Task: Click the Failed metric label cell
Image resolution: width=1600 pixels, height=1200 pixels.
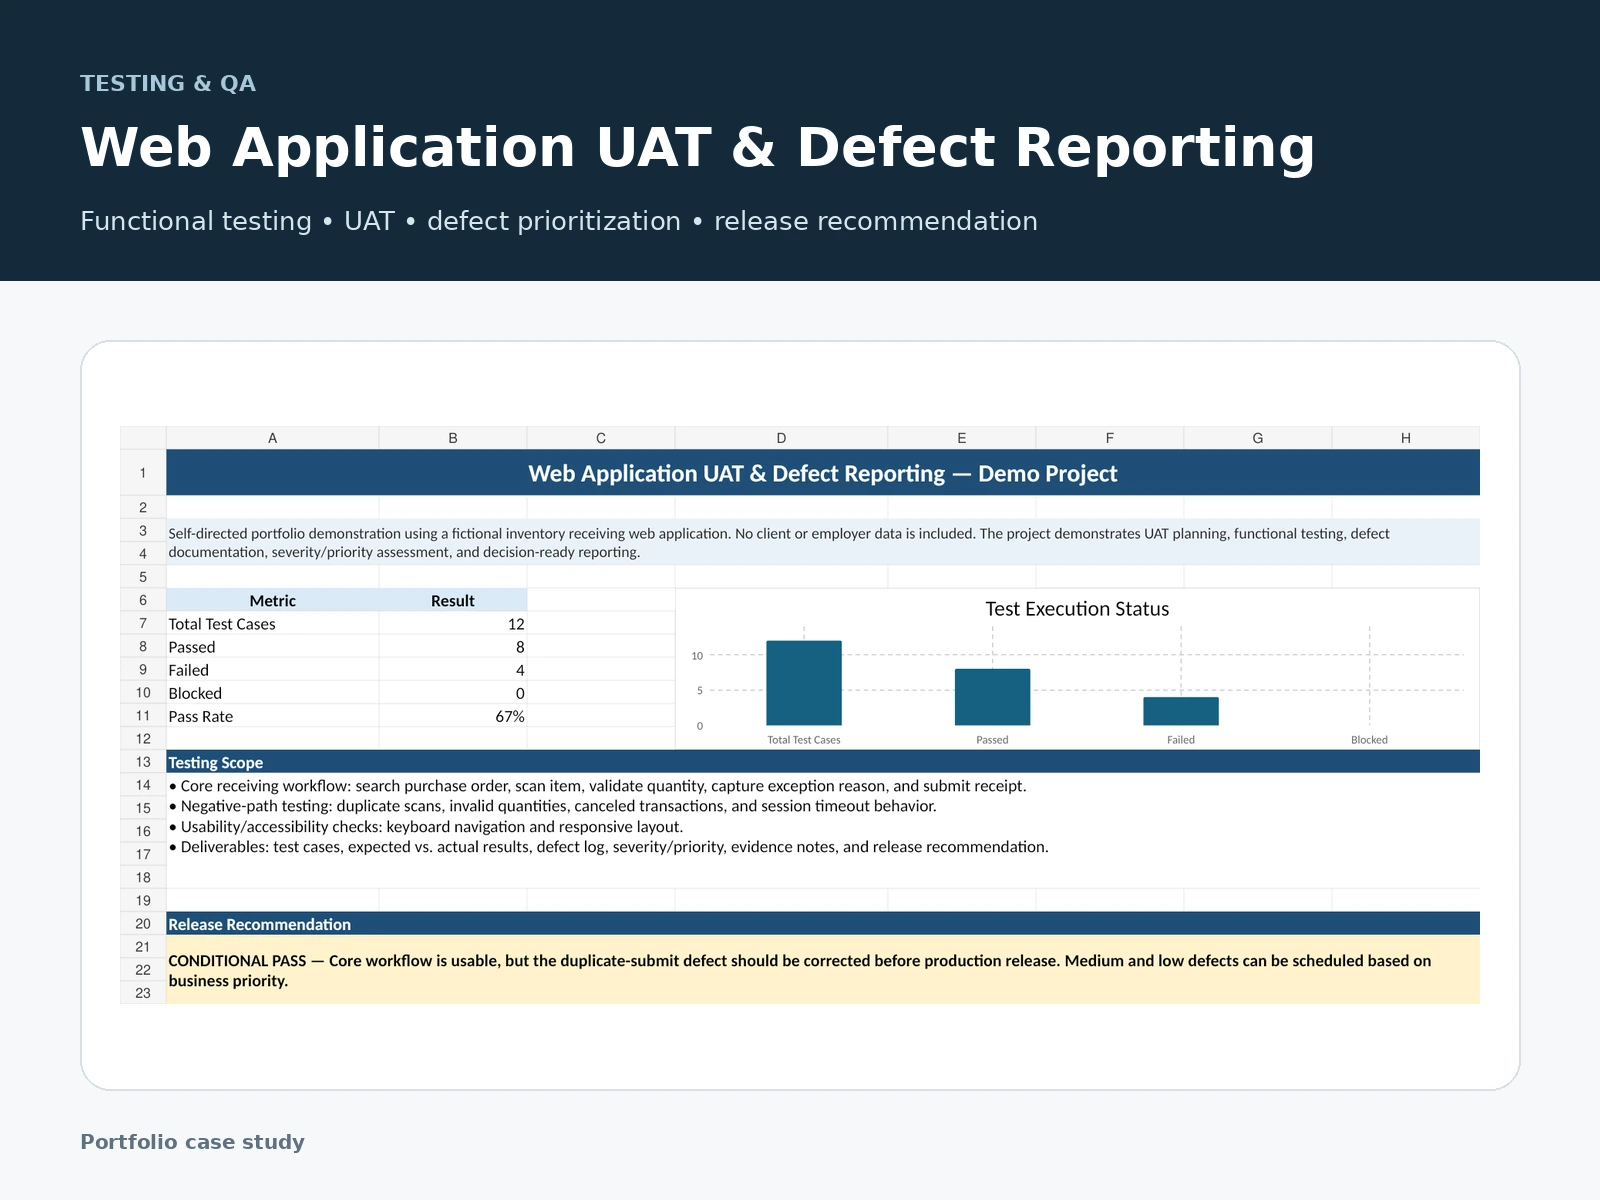Action: (272, 670)
